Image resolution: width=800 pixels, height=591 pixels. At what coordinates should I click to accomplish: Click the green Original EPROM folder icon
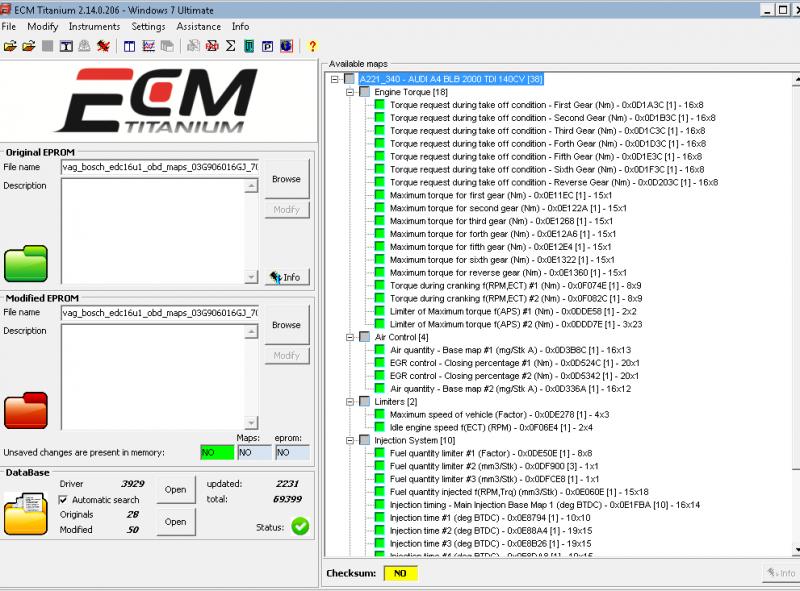click(x=26, y=263)
